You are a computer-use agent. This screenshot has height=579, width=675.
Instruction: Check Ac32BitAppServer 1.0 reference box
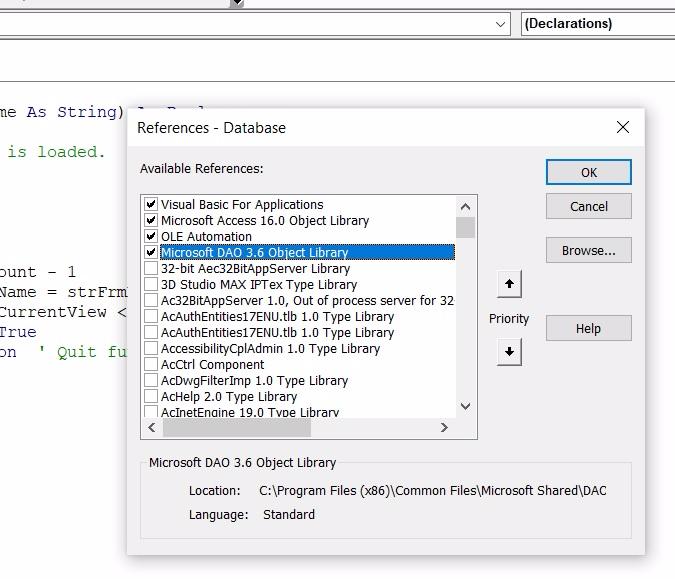(x=151, y=300)
